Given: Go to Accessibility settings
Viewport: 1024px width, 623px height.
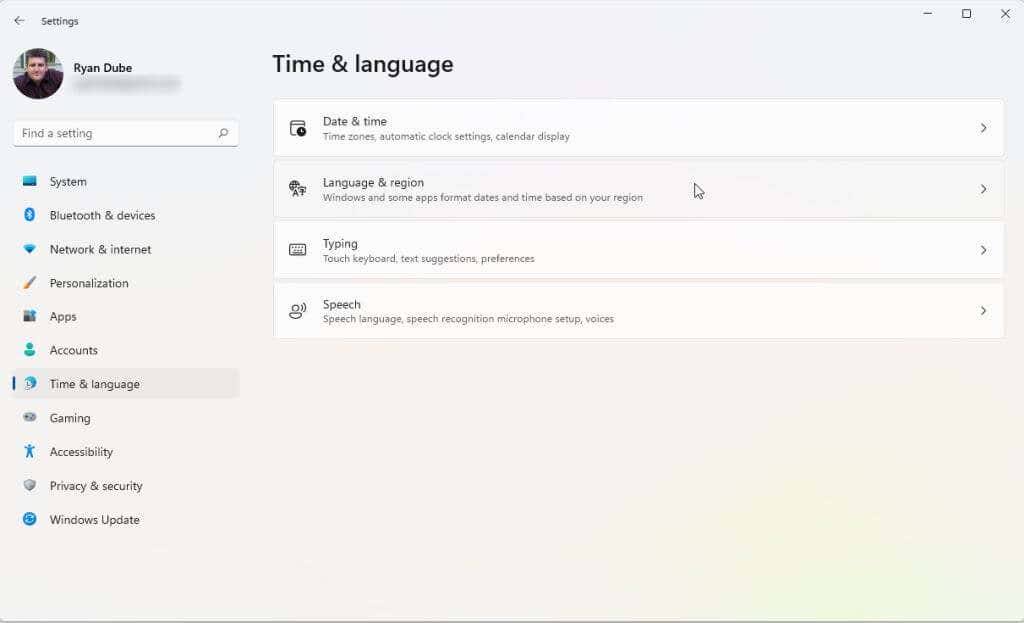Looking at the screenshot, I should pos(125,452).
